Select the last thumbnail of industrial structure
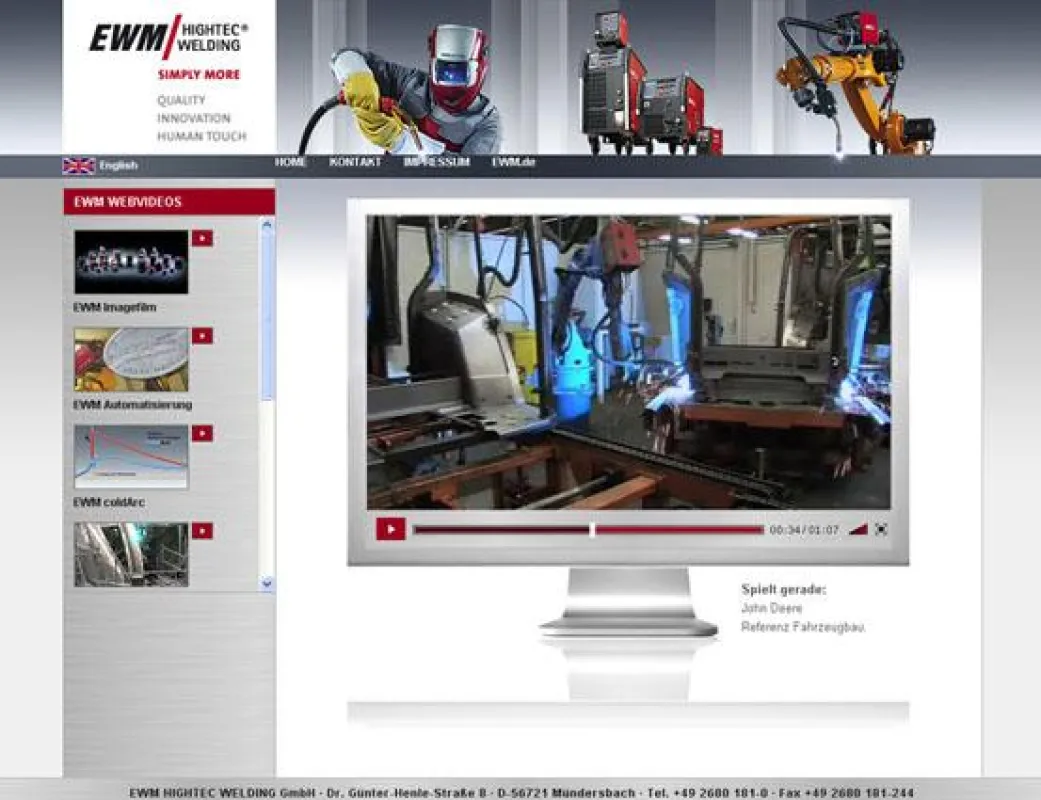Viewport: 1041px width, 800px height. pyautogui.click(x=131, y=554)
